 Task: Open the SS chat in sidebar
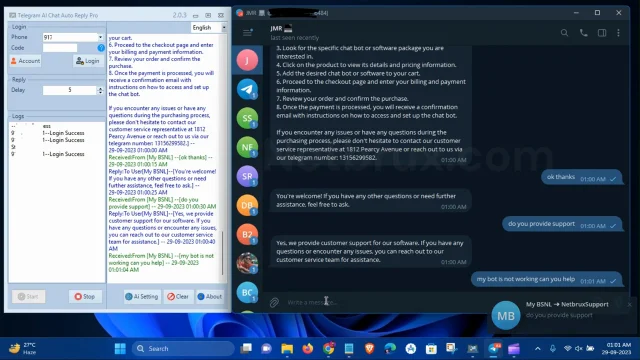(x=247, y=118)
